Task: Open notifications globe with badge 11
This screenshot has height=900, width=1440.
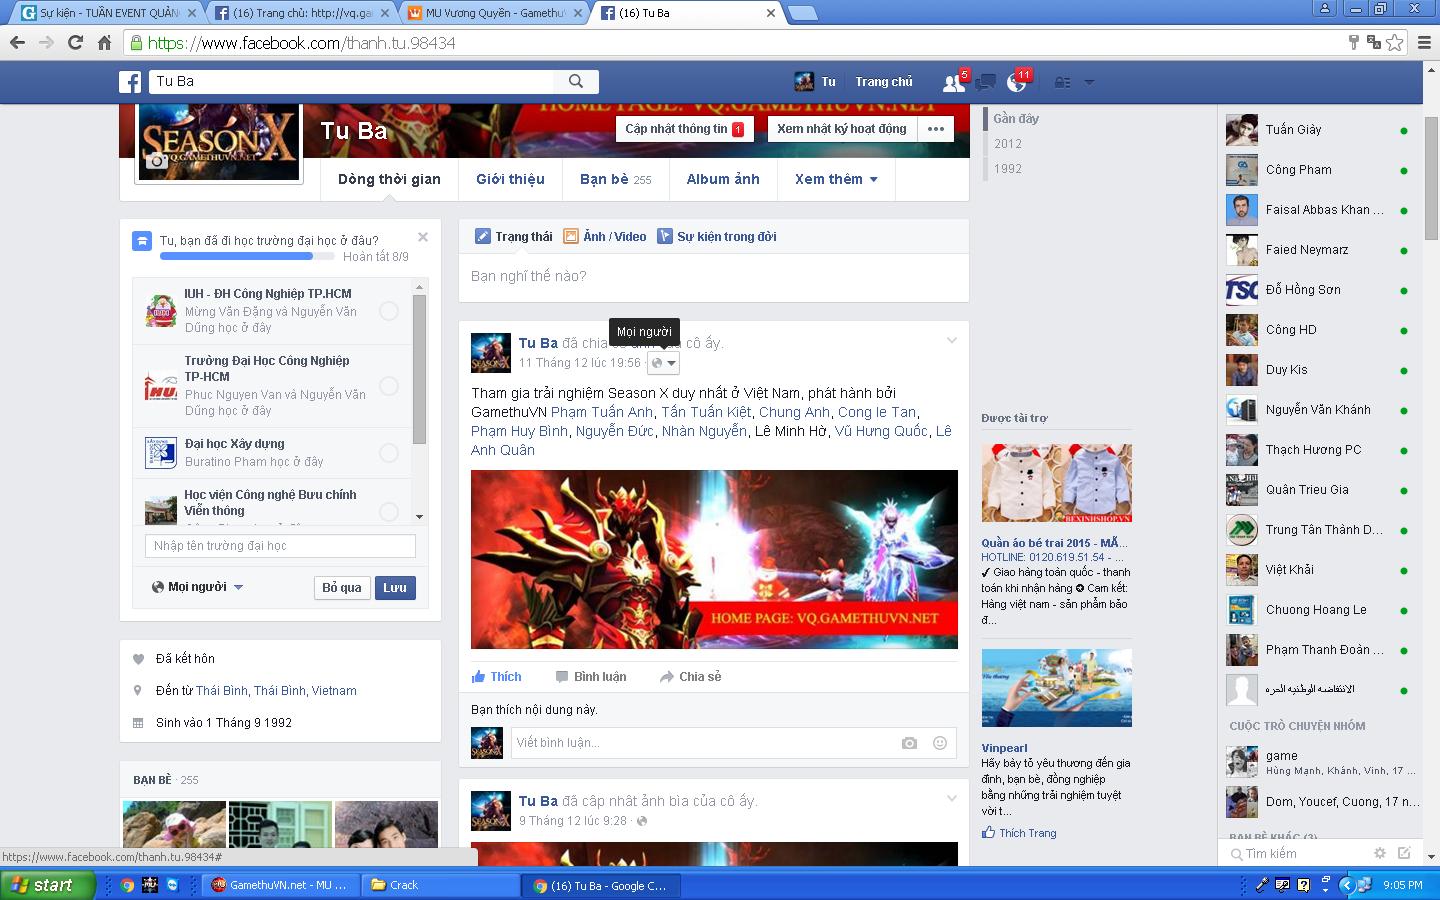Action: pyautogui.click(x=1017, y=83)
